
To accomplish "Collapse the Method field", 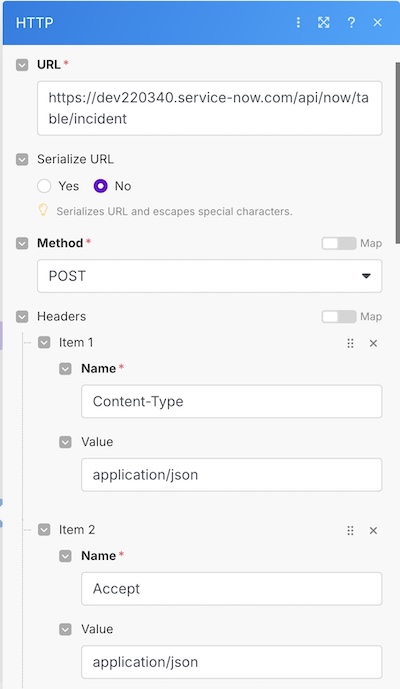I will [x=22, y=243].
